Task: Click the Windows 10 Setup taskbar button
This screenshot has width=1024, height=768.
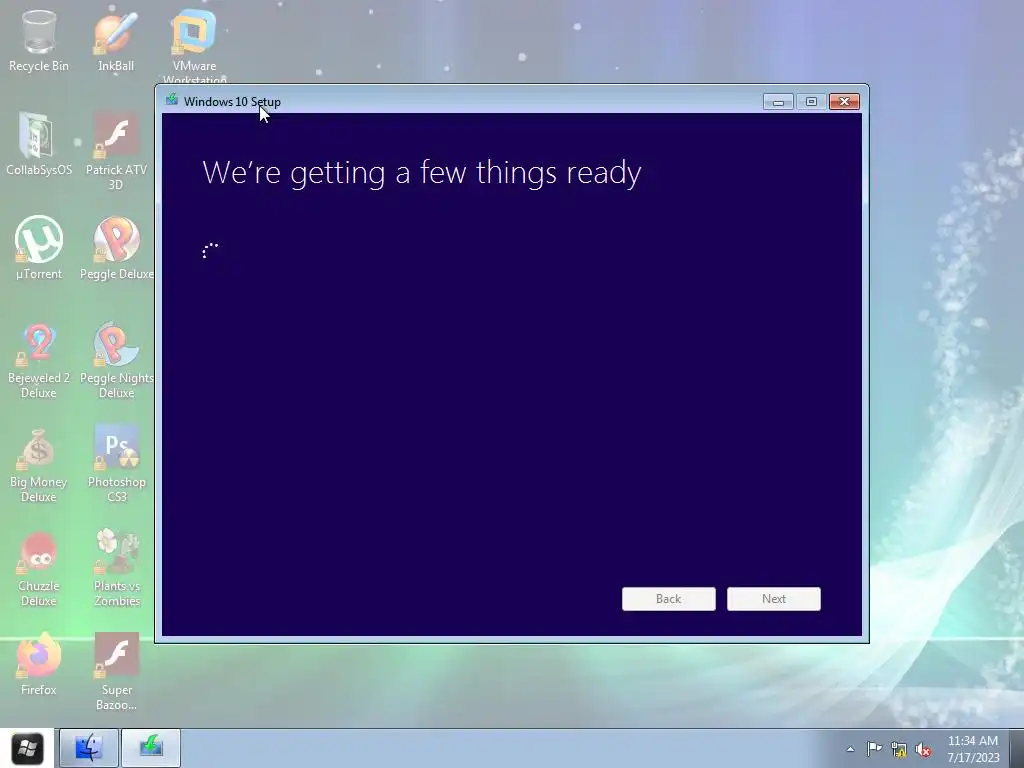Action: [151, 748]
